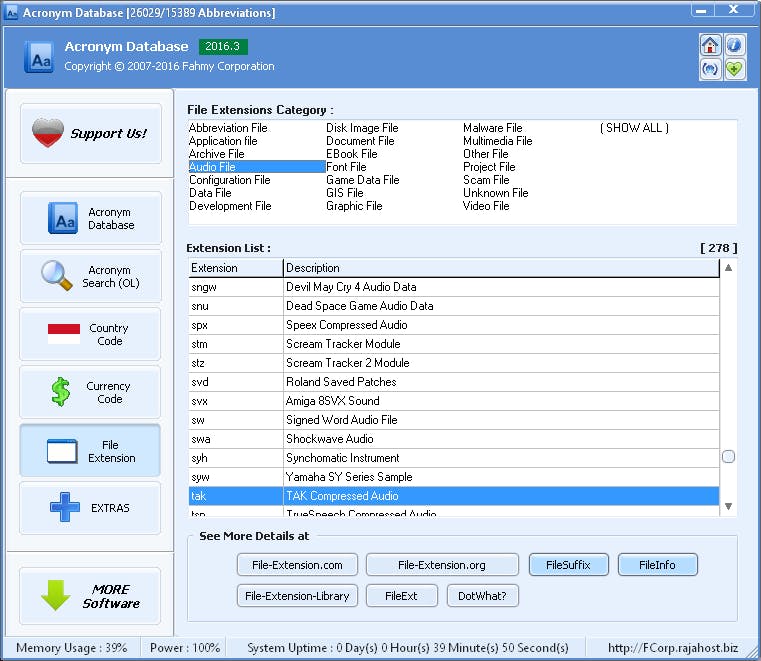Select the sw Signed Word Audio row
This screenshot has height=661, width=761.
454,420
